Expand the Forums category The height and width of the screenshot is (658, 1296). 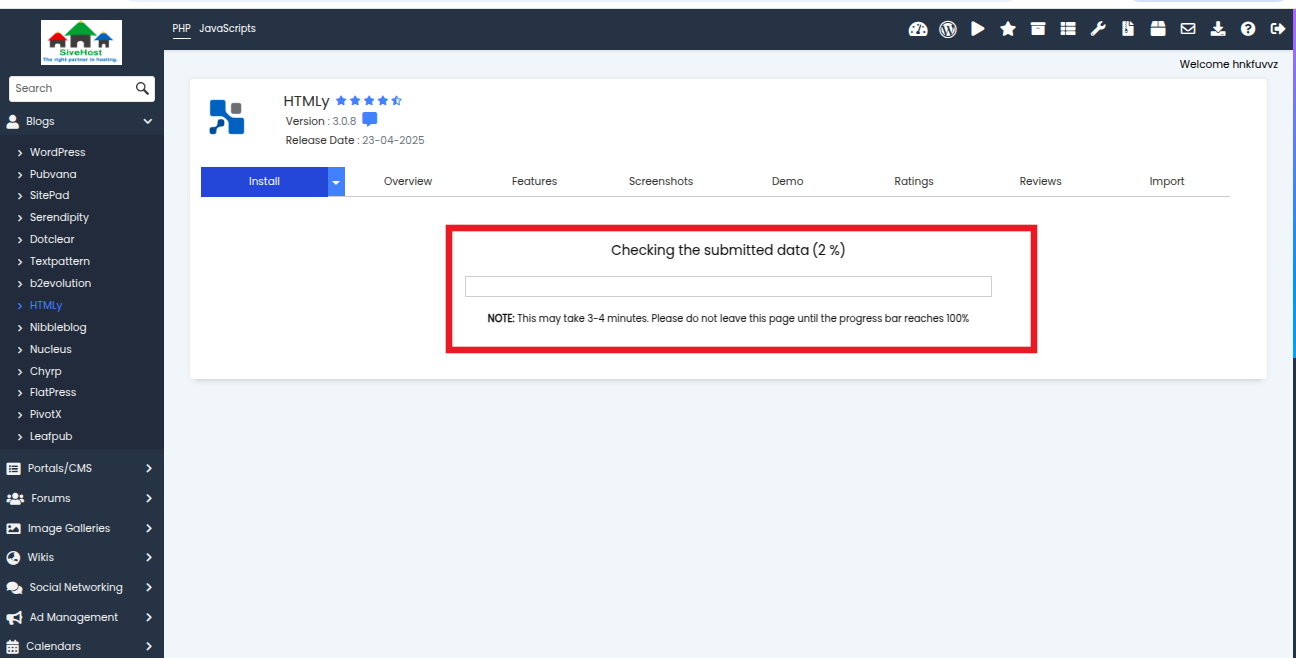(81, 498)
